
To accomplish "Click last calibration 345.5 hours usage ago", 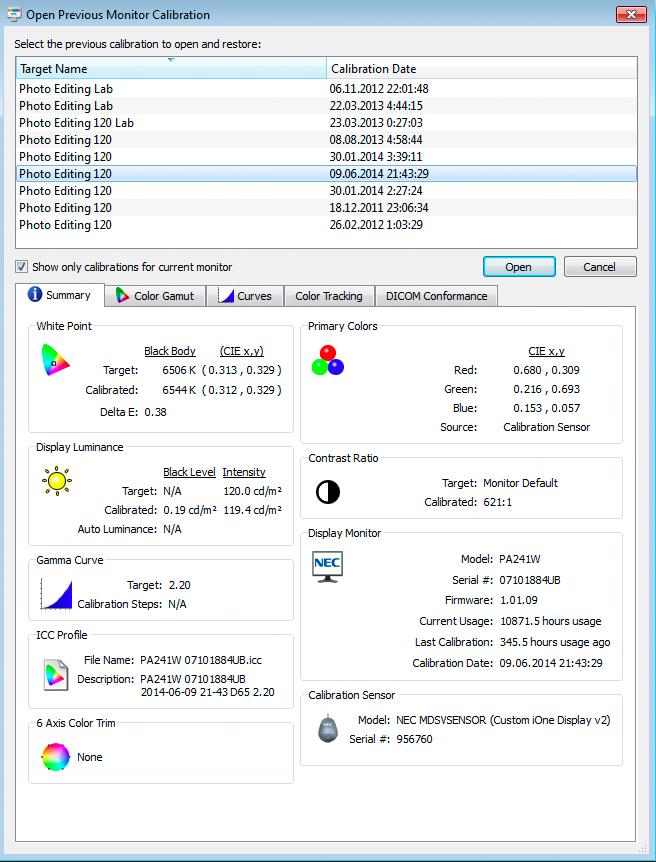I will tap(555, 642).
